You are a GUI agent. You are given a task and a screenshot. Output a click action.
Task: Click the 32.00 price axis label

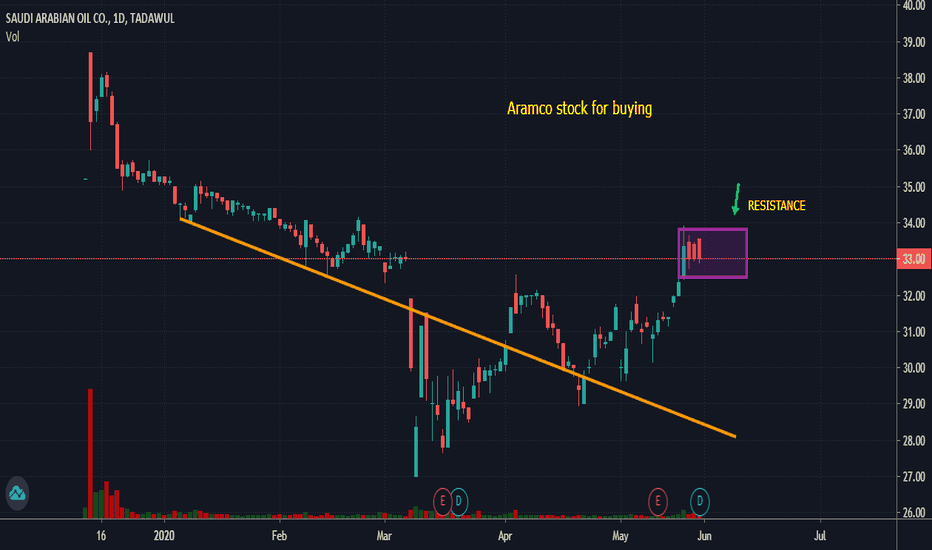coord(914,296)
